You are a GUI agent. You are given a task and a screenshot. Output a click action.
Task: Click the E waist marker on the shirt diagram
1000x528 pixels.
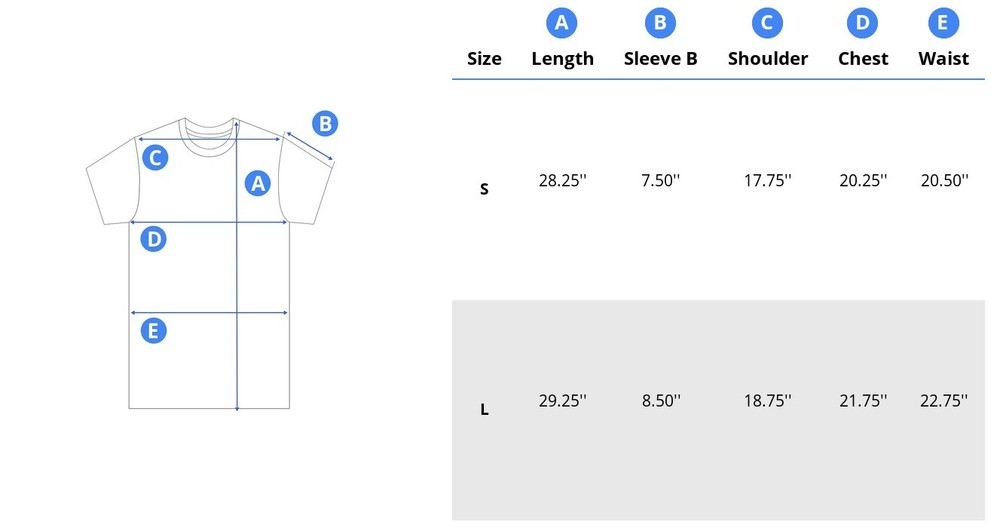click(x=153, y=330)
